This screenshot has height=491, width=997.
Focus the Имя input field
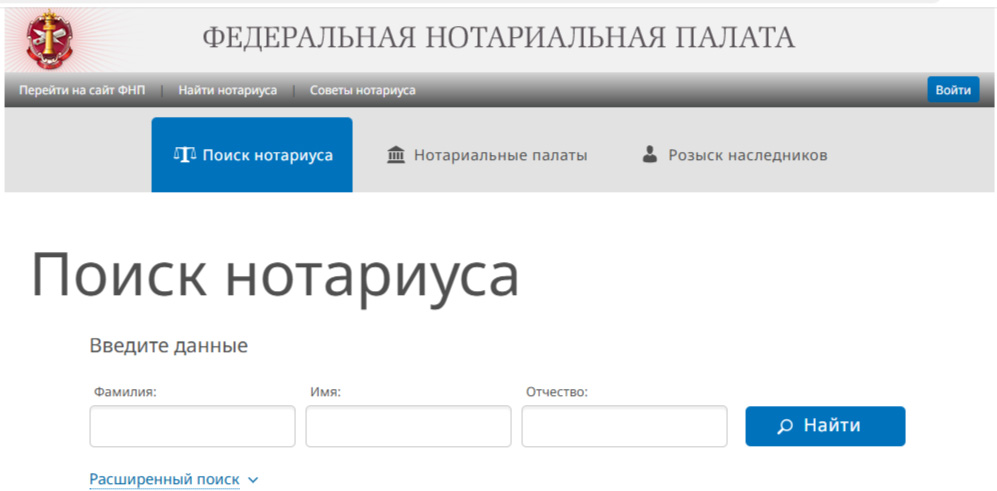pyautogui.click(x=408, y=426)
